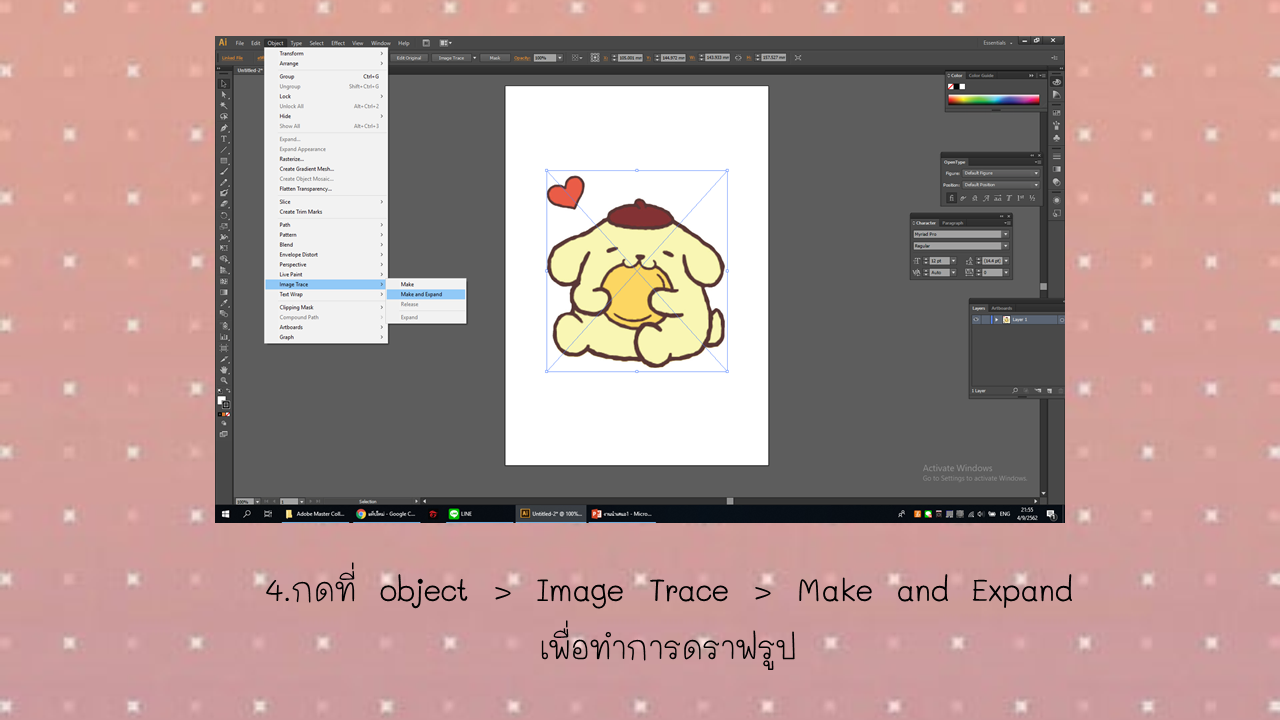
Task: Open the Position dropdown in OpenType
Action: [1002, 184]
